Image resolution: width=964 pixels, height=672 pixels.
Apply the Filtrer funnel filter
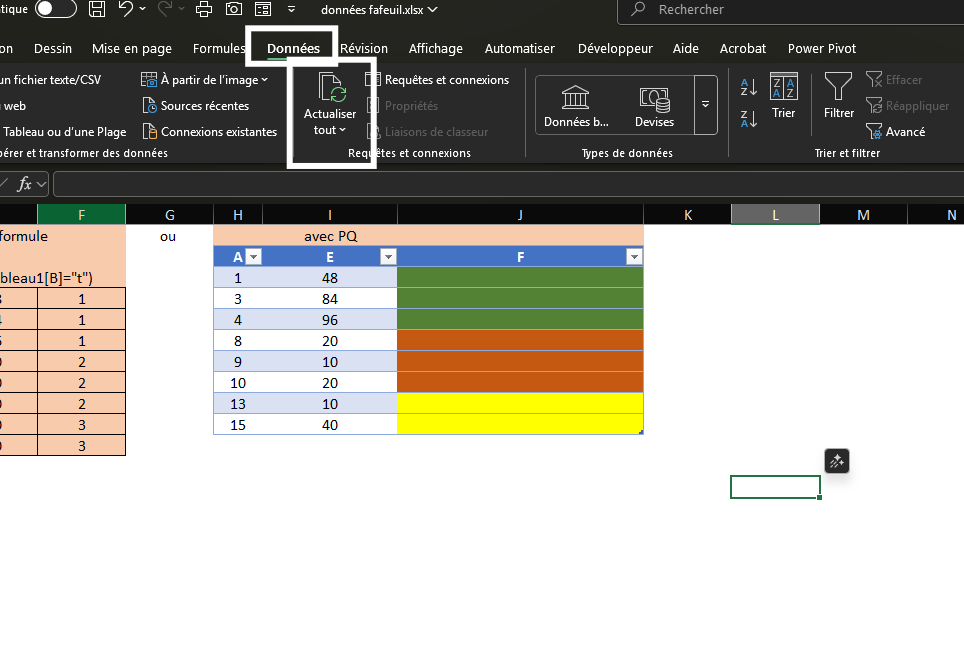839,98
